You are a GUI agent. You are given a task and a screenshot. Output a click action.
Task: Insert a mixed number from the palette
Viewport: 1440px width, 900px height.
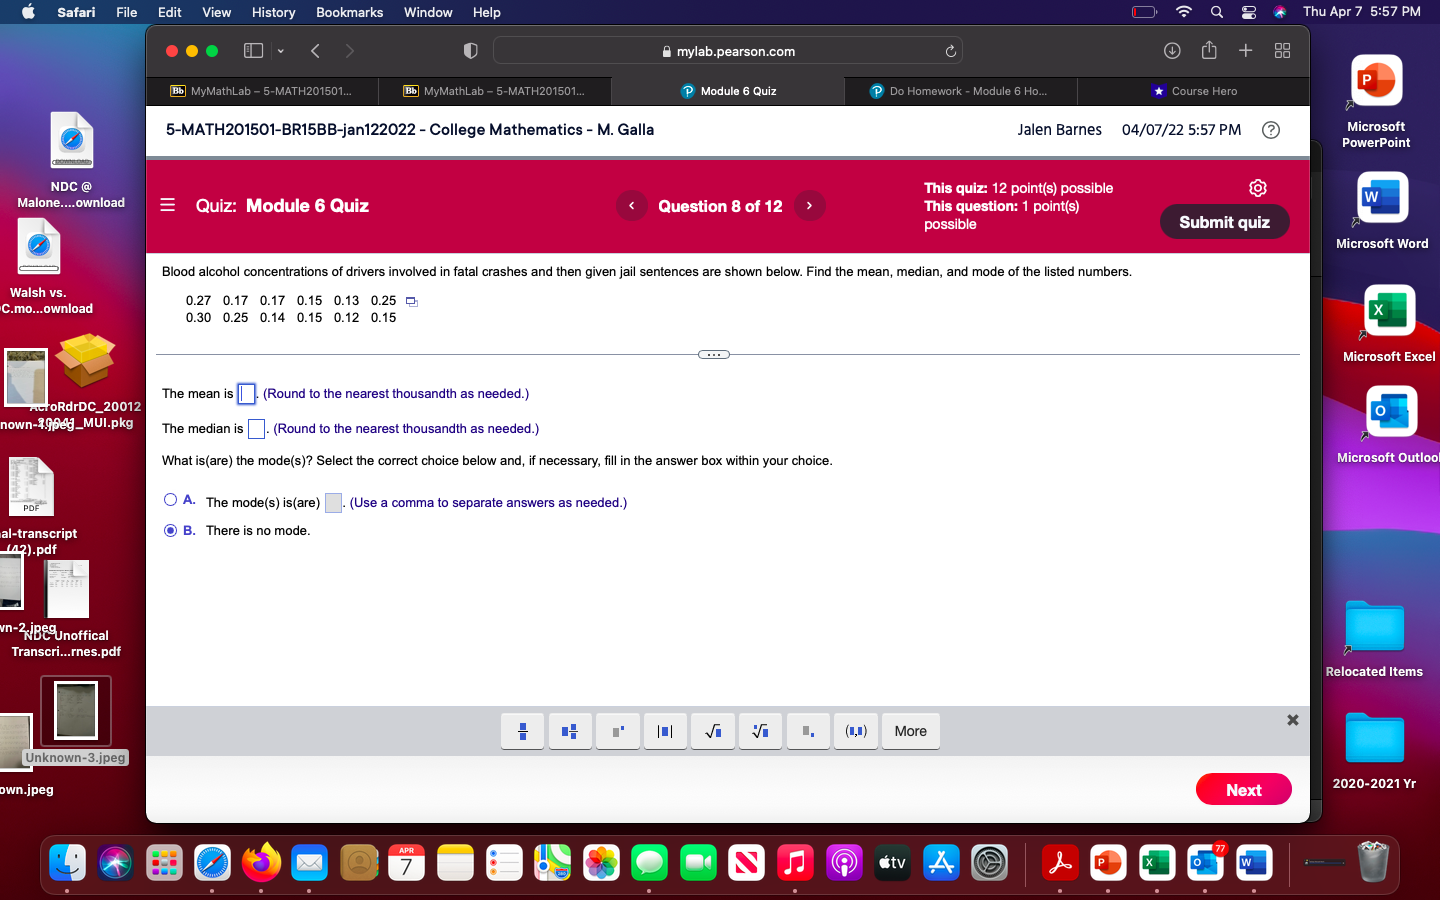tap(570, 731)
